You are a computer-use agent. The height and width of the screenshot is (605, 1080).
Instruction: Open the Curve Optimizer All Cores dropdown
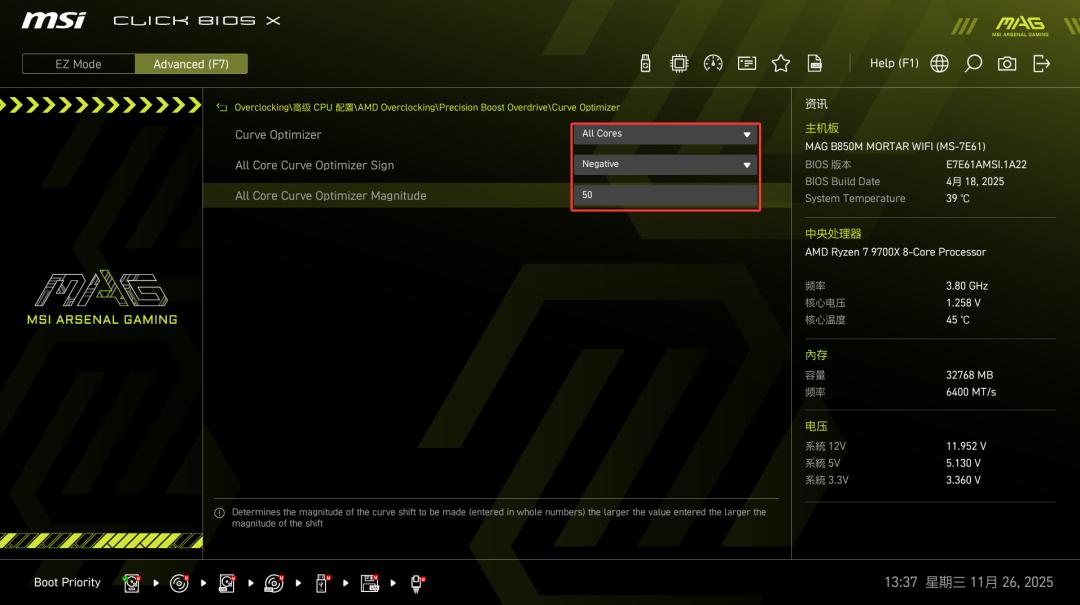(665, 134)
